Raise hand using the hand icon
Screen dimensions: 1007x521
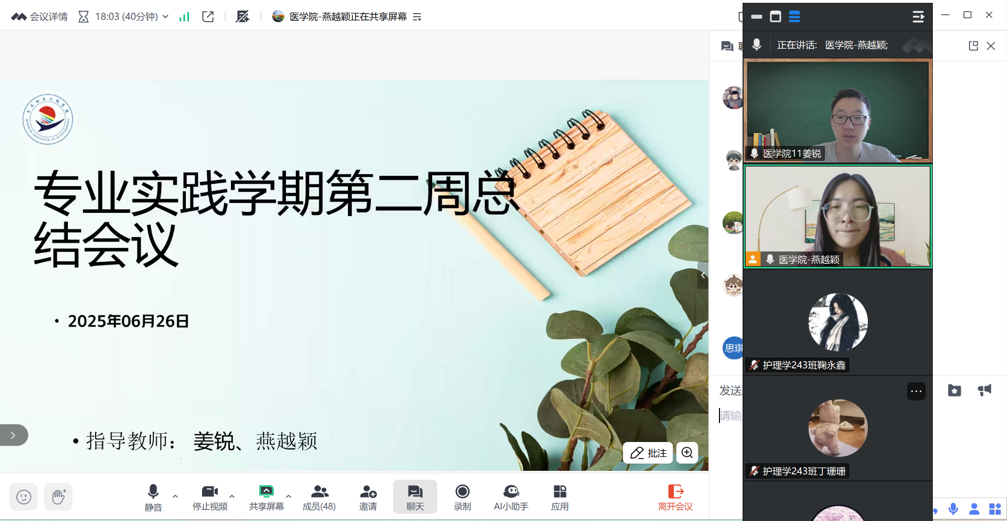tap(58, 497)
